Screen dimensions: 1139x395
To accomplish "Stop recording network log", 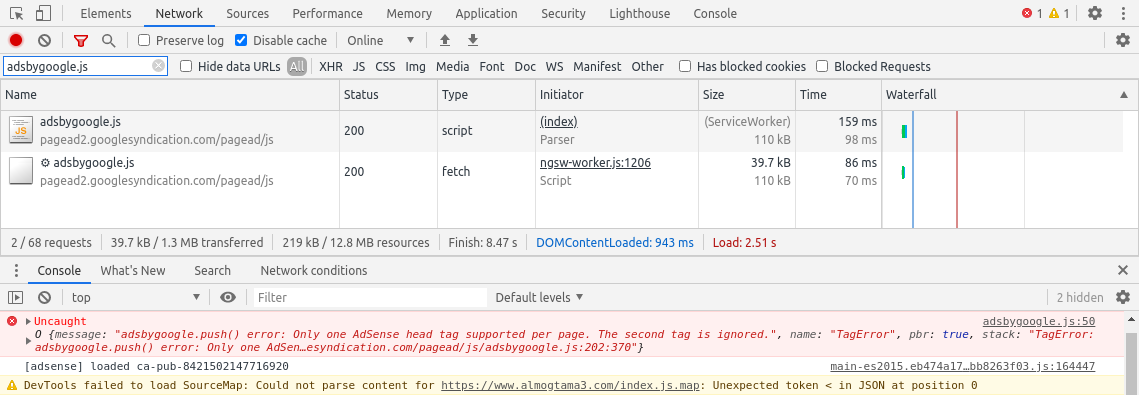I will click(16, 41).
